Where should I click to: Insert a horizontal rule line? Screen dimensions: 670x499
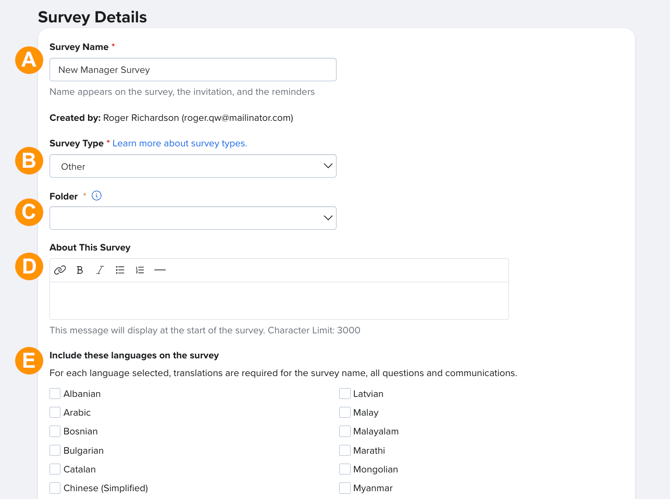160,270
